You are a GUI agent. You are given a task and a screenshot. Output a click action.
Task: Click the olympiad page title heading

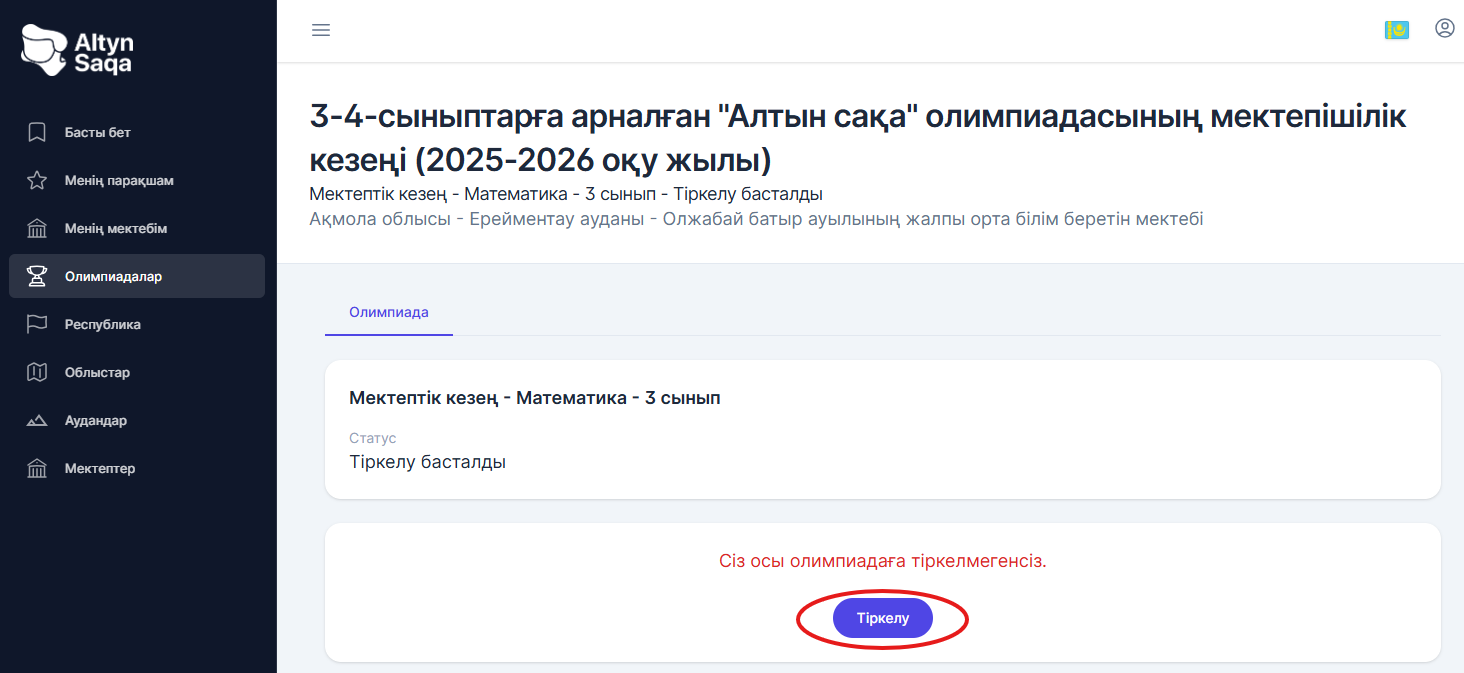(858, 138)
